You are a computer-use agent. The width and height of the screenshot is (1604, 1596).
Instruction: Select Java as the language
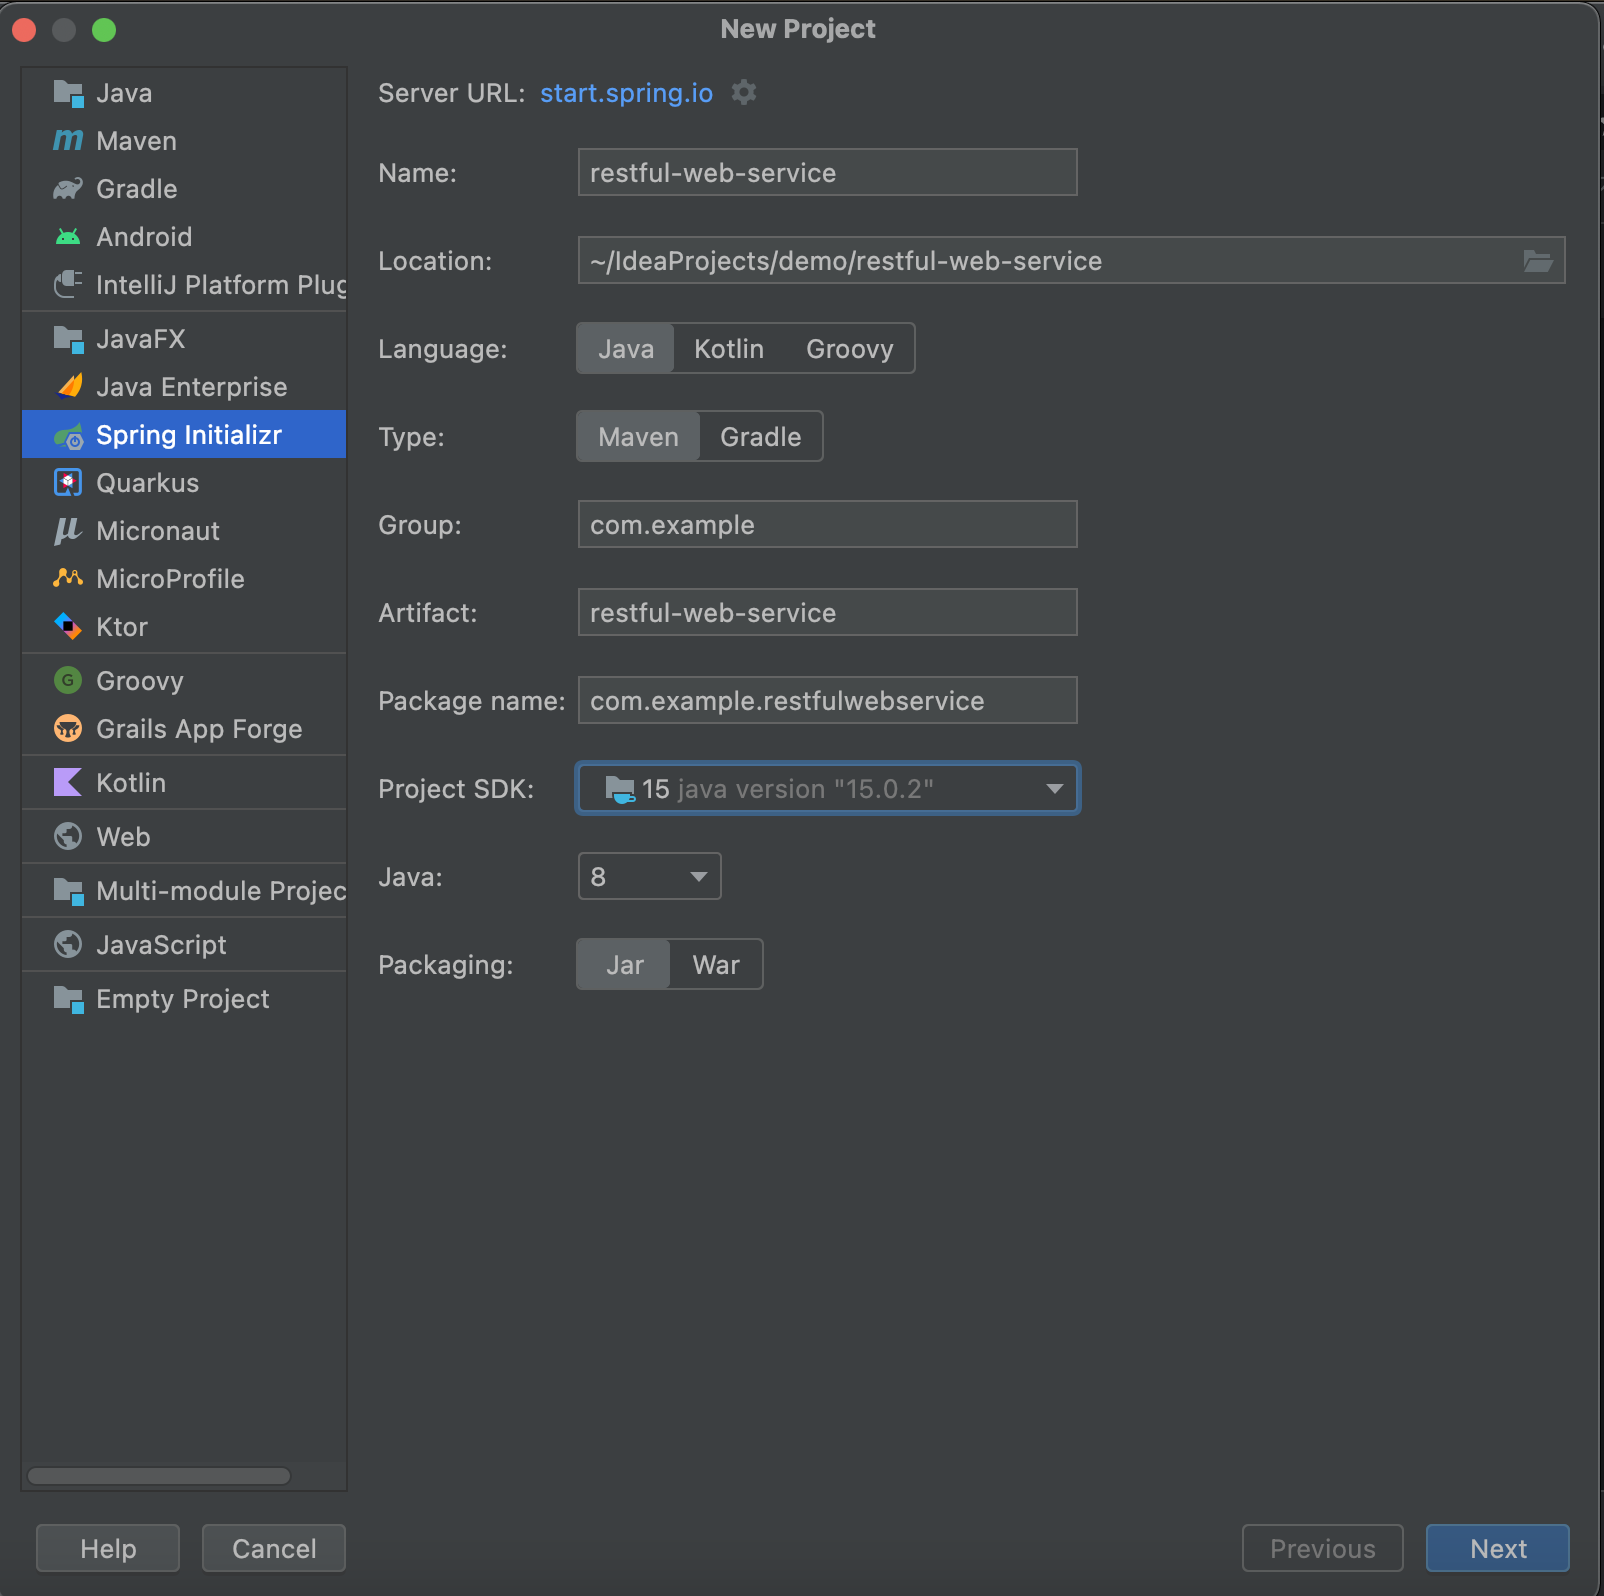tap(626, 349)
